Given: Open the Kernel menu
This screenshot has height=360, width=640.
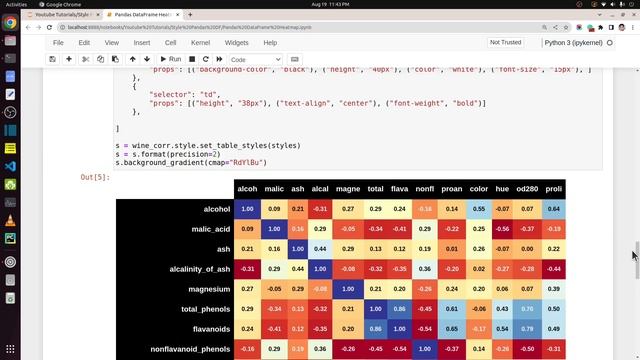Looking at the screenshot, I should [200, 43].
